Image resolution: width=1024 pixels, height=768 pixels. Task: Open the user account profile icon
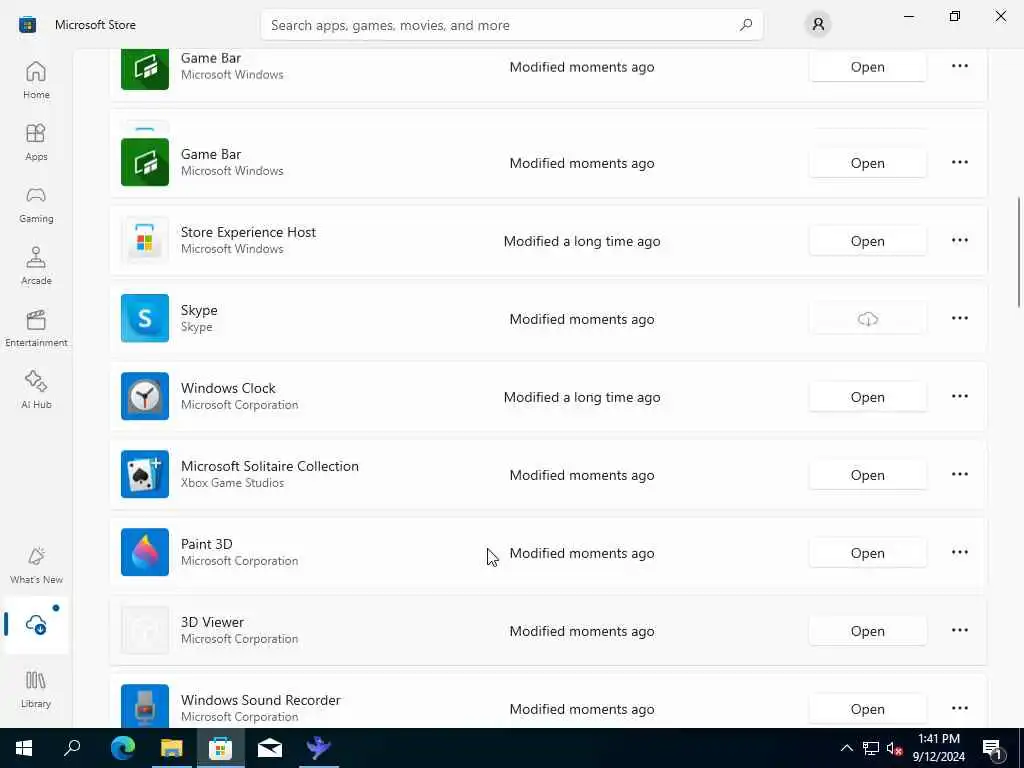point(818,25)
